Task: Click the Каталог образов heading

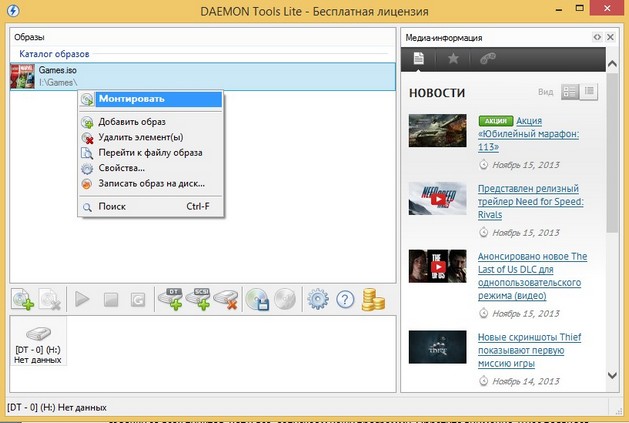Action: [54, 54]
